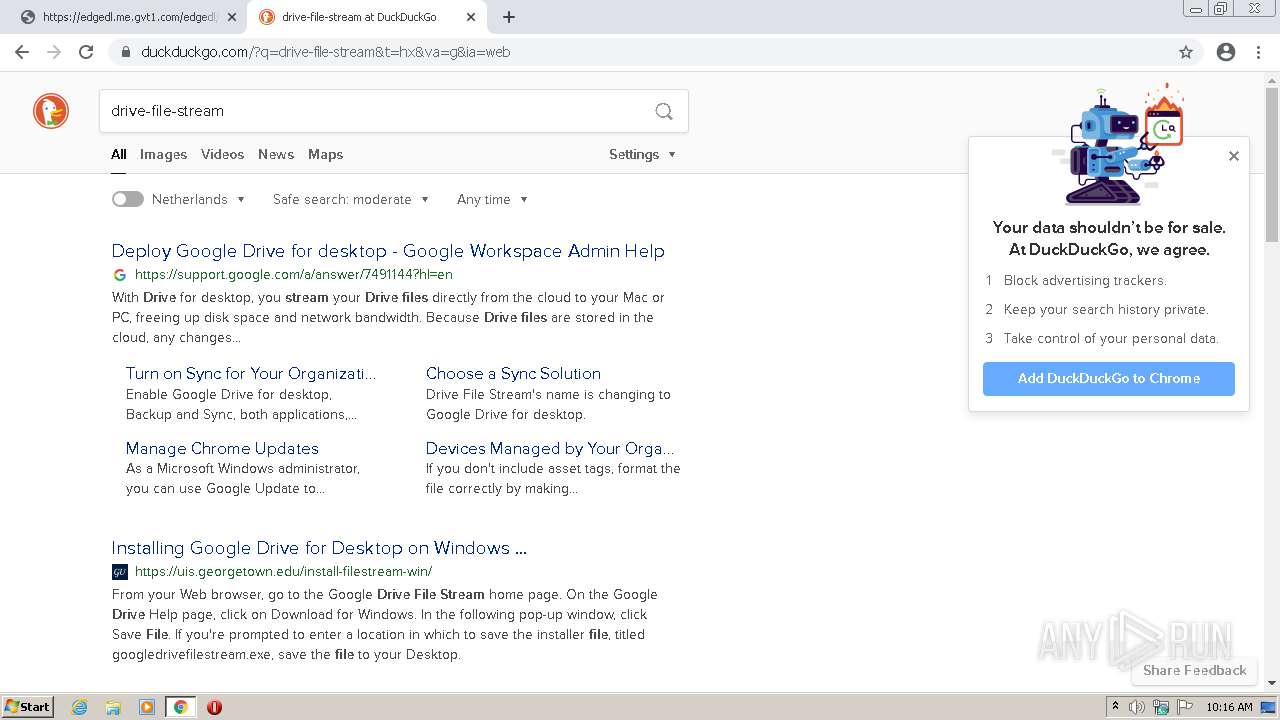This screenshot has width=1280, height=720.
Task: Select the All results tab
Action: coord(118,154)
